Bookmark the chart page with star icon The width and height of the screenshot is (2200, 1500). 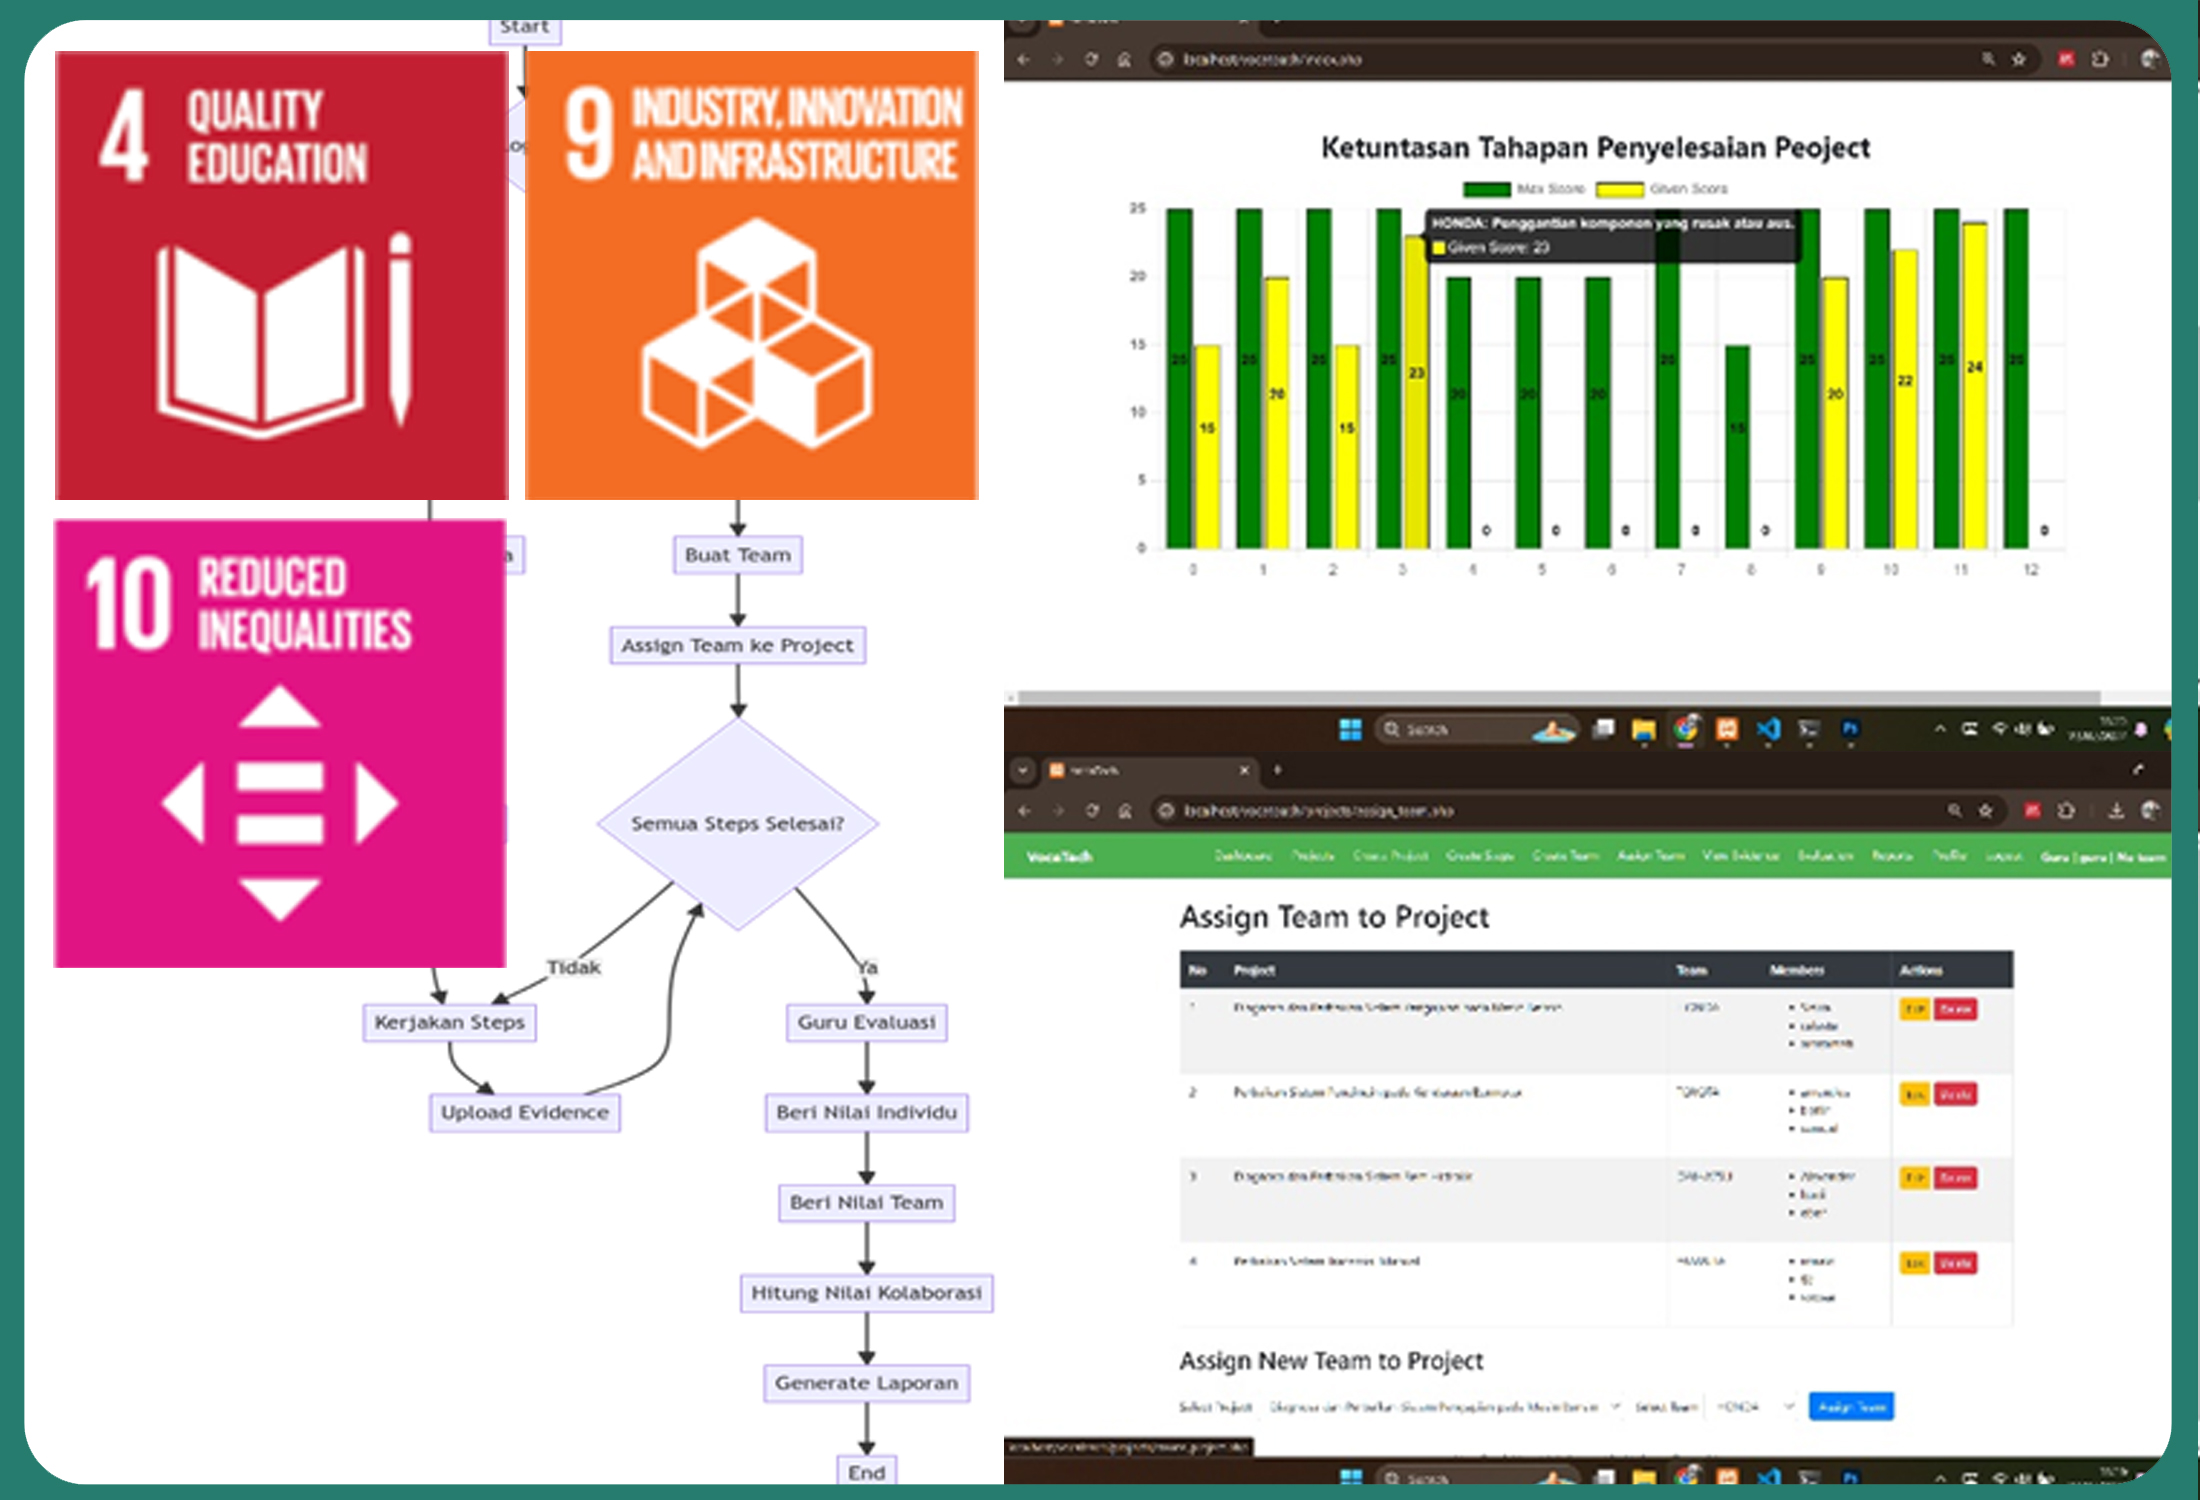pos(2019,59)
